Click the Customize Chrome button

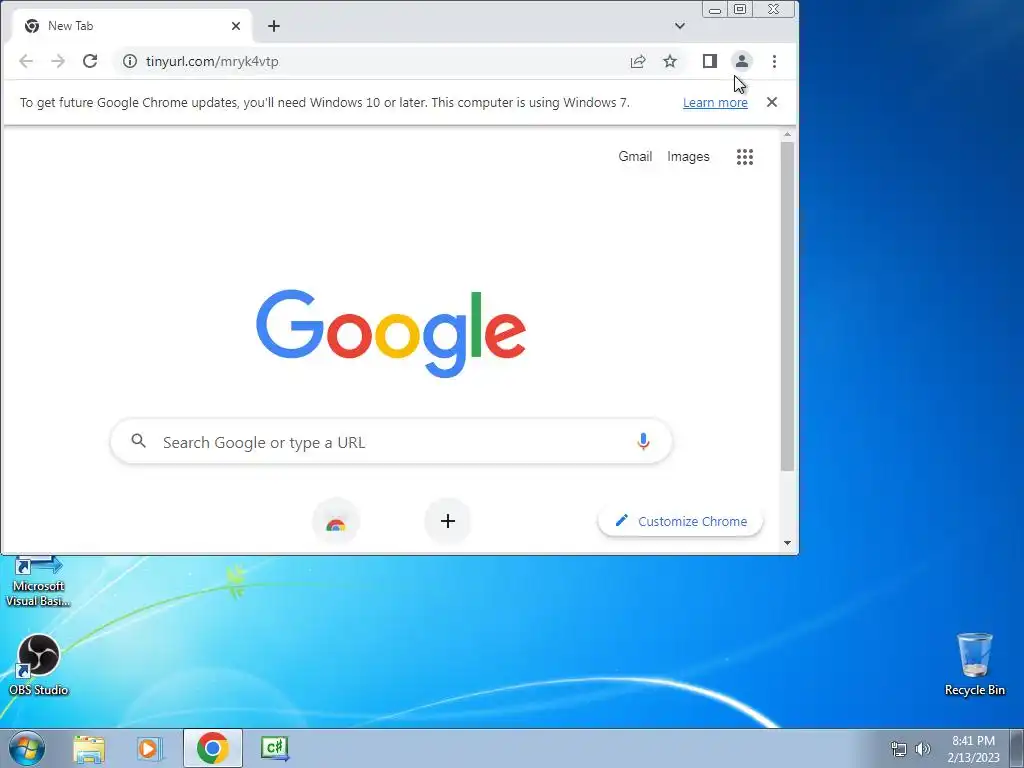[x=680, y=521]
